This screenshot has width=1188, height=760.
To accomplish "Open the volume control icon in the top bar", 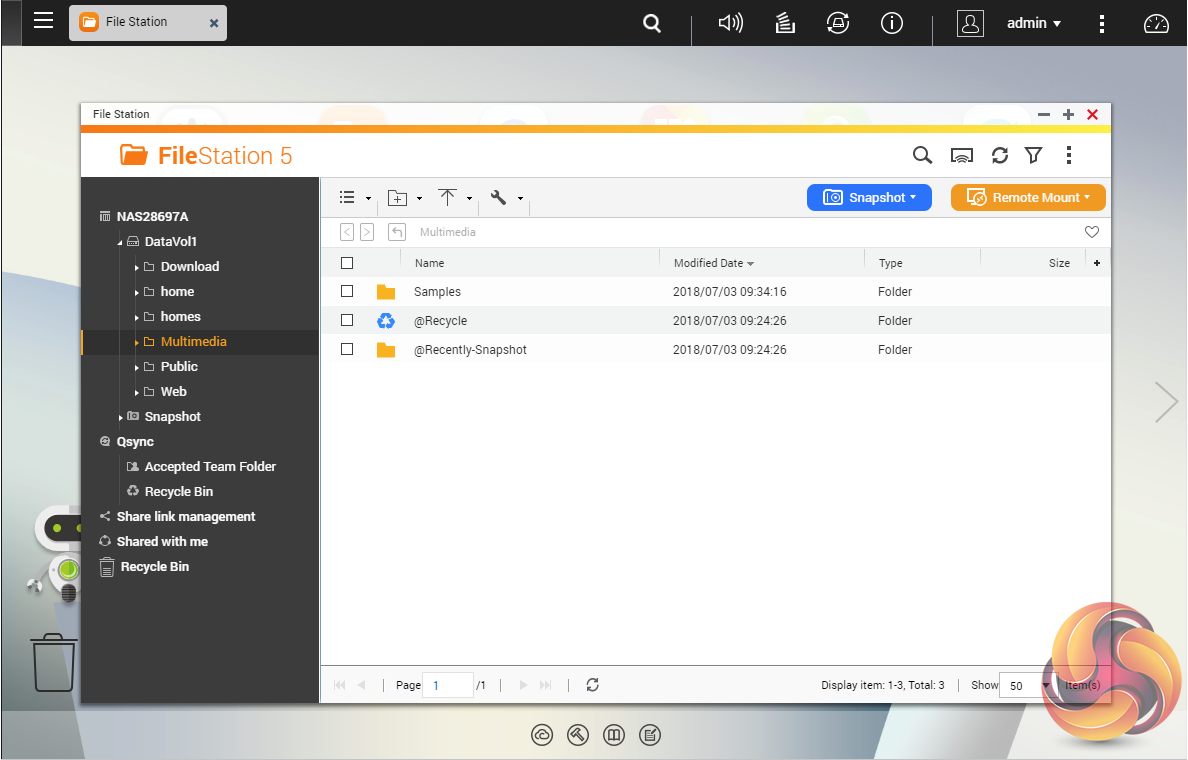I will pos(731,23).
